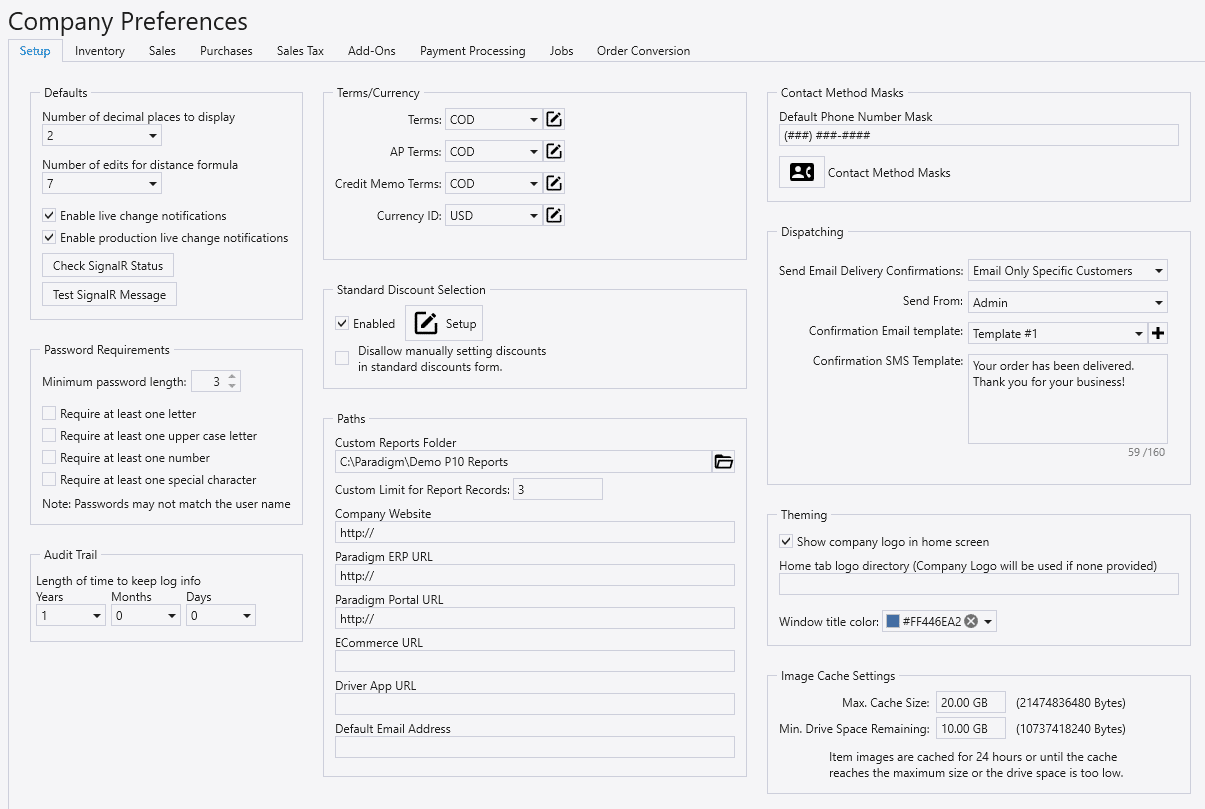Viewport: 1205px width, 809px height.
Task: Click the blue window title color swatch
Action: click(x=893, y=622)
